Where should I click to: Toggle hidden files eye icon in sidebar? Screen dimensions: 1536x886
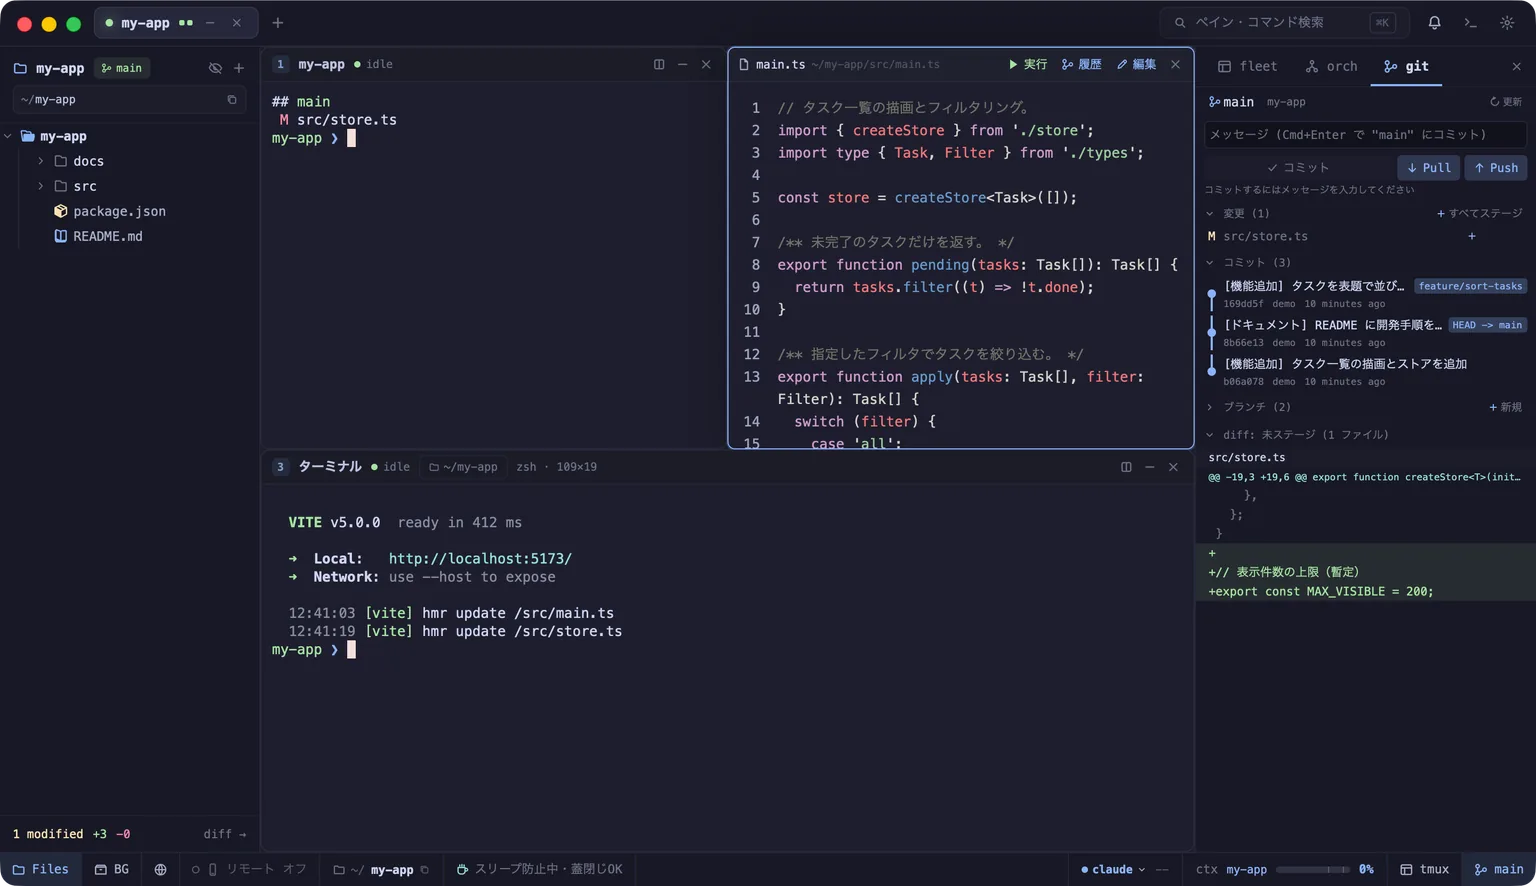pyautogui.click(x=215, y=68)
